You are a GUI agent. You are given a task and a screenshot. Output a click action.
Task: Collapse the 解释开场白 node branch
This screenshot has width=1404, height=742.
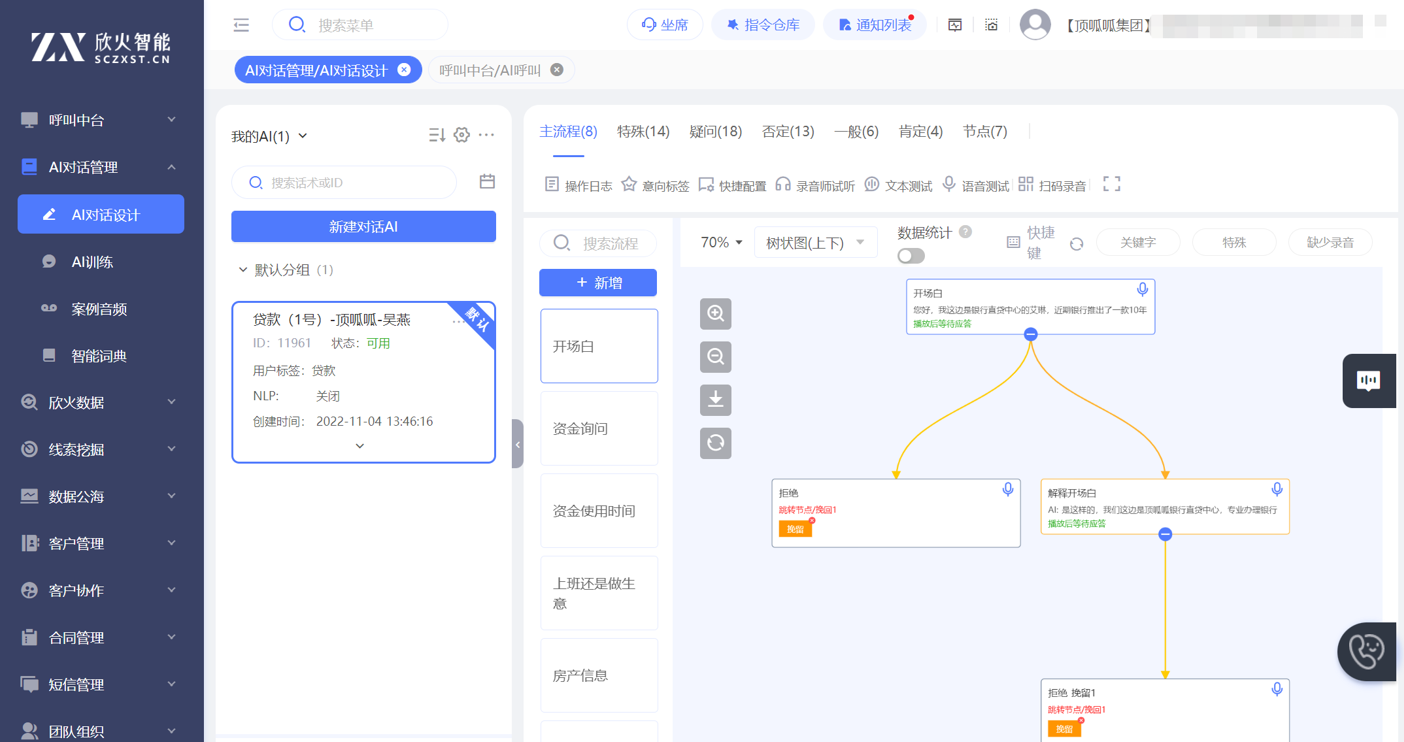(x=1165, y=534)
